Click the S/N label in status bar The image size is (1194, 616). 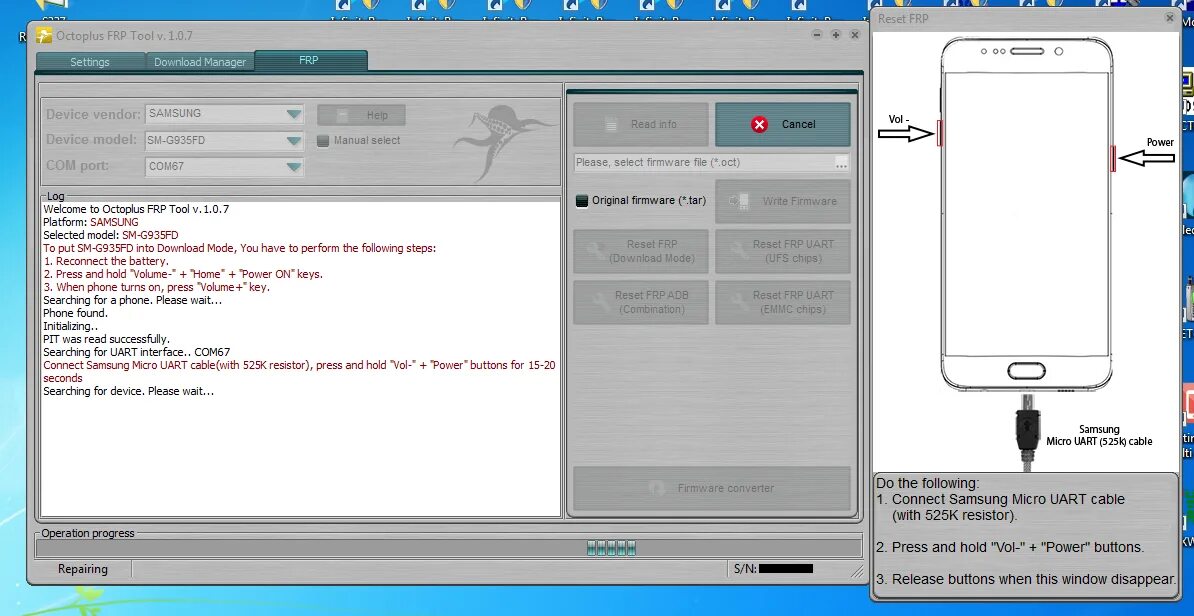(x=744, y=569)
